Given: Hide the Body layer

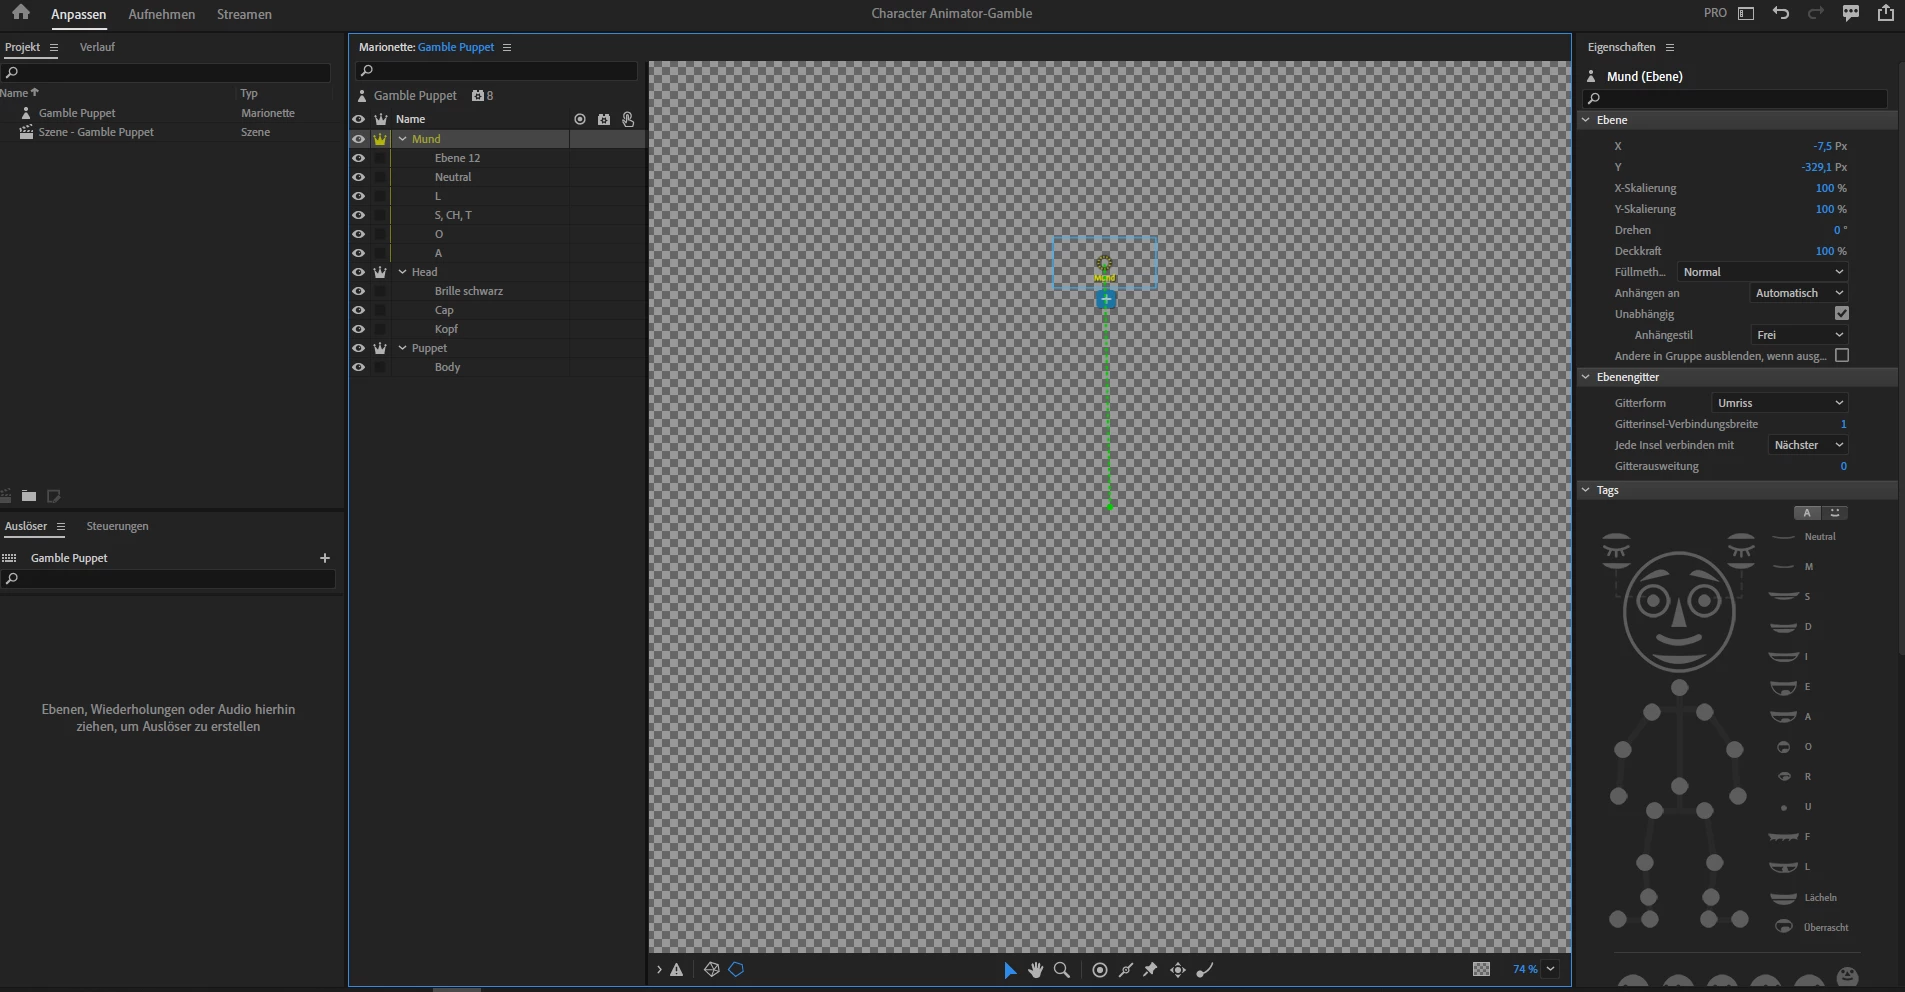Looking at the screenshot, I should 358,367.
